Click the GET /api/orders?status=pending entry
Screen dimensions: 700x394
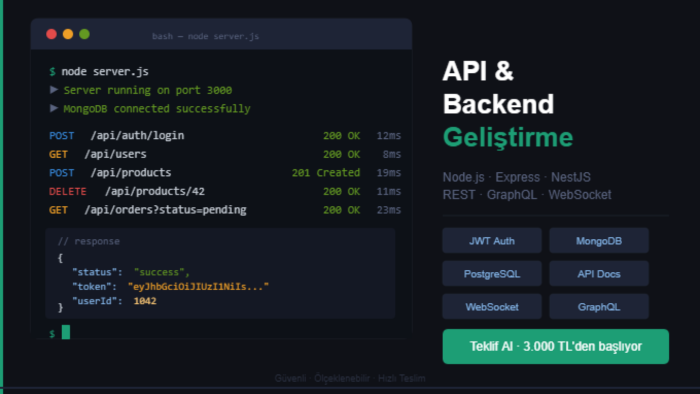click(225, 210)
